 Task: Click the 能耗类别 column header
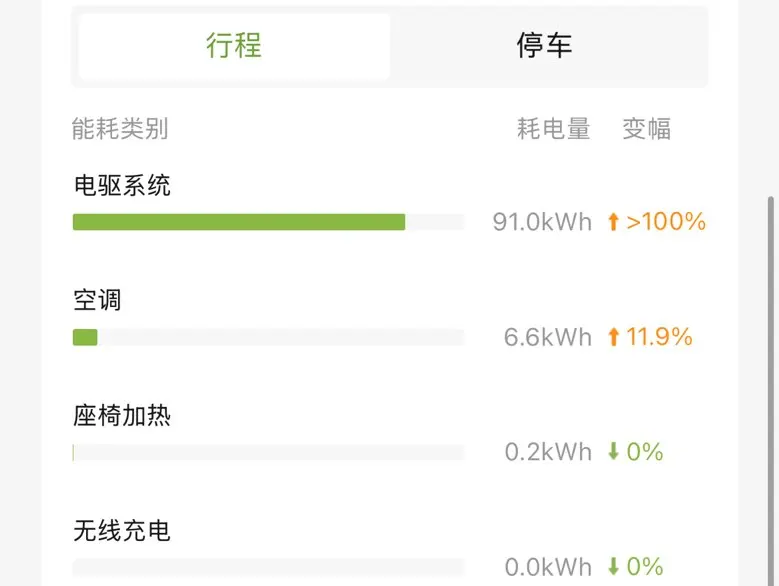pyautogui.click(x=120, y=129)
